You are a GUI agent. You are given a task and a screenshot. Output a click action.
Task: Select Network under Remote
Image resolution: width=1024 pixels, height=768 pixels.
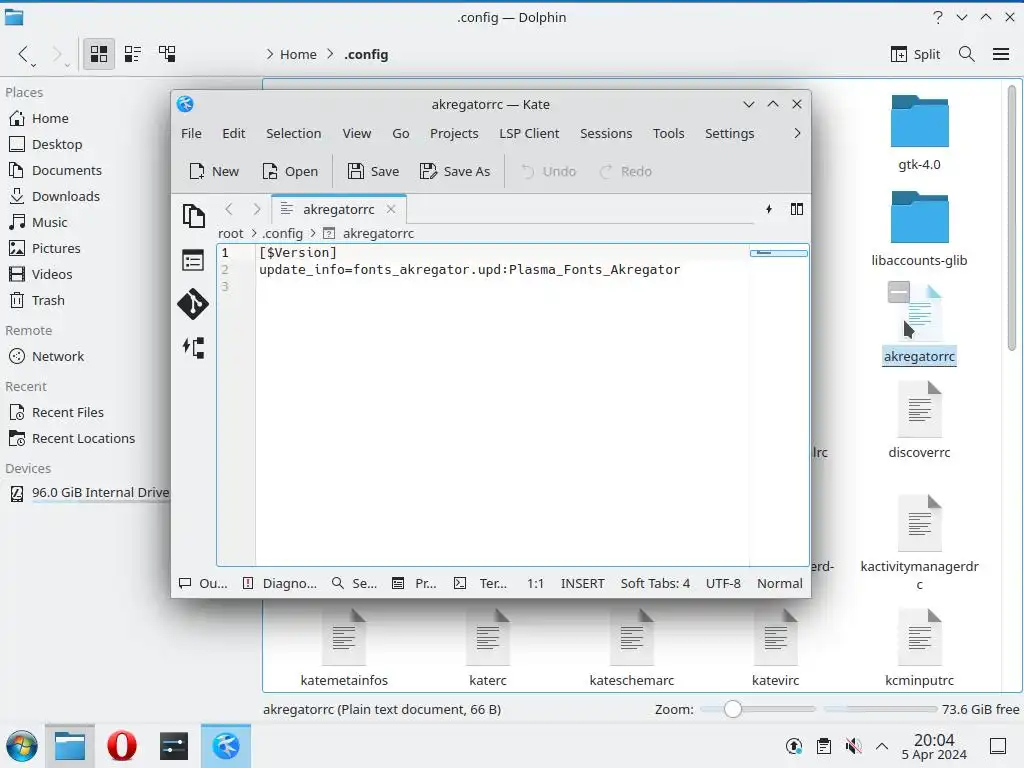[x=57, y=357]
